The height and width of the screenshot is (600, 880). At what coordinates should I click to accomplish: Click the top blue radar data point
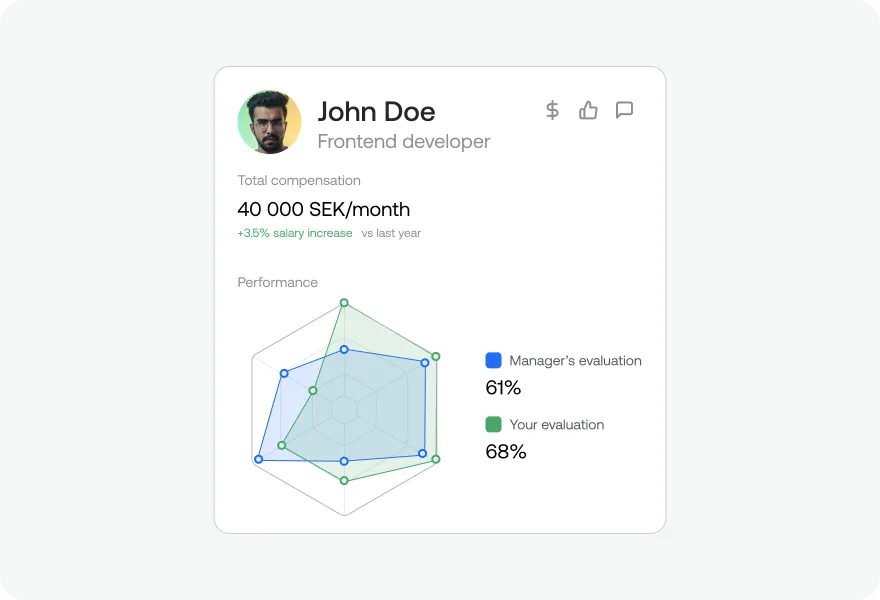pos(345,350)
